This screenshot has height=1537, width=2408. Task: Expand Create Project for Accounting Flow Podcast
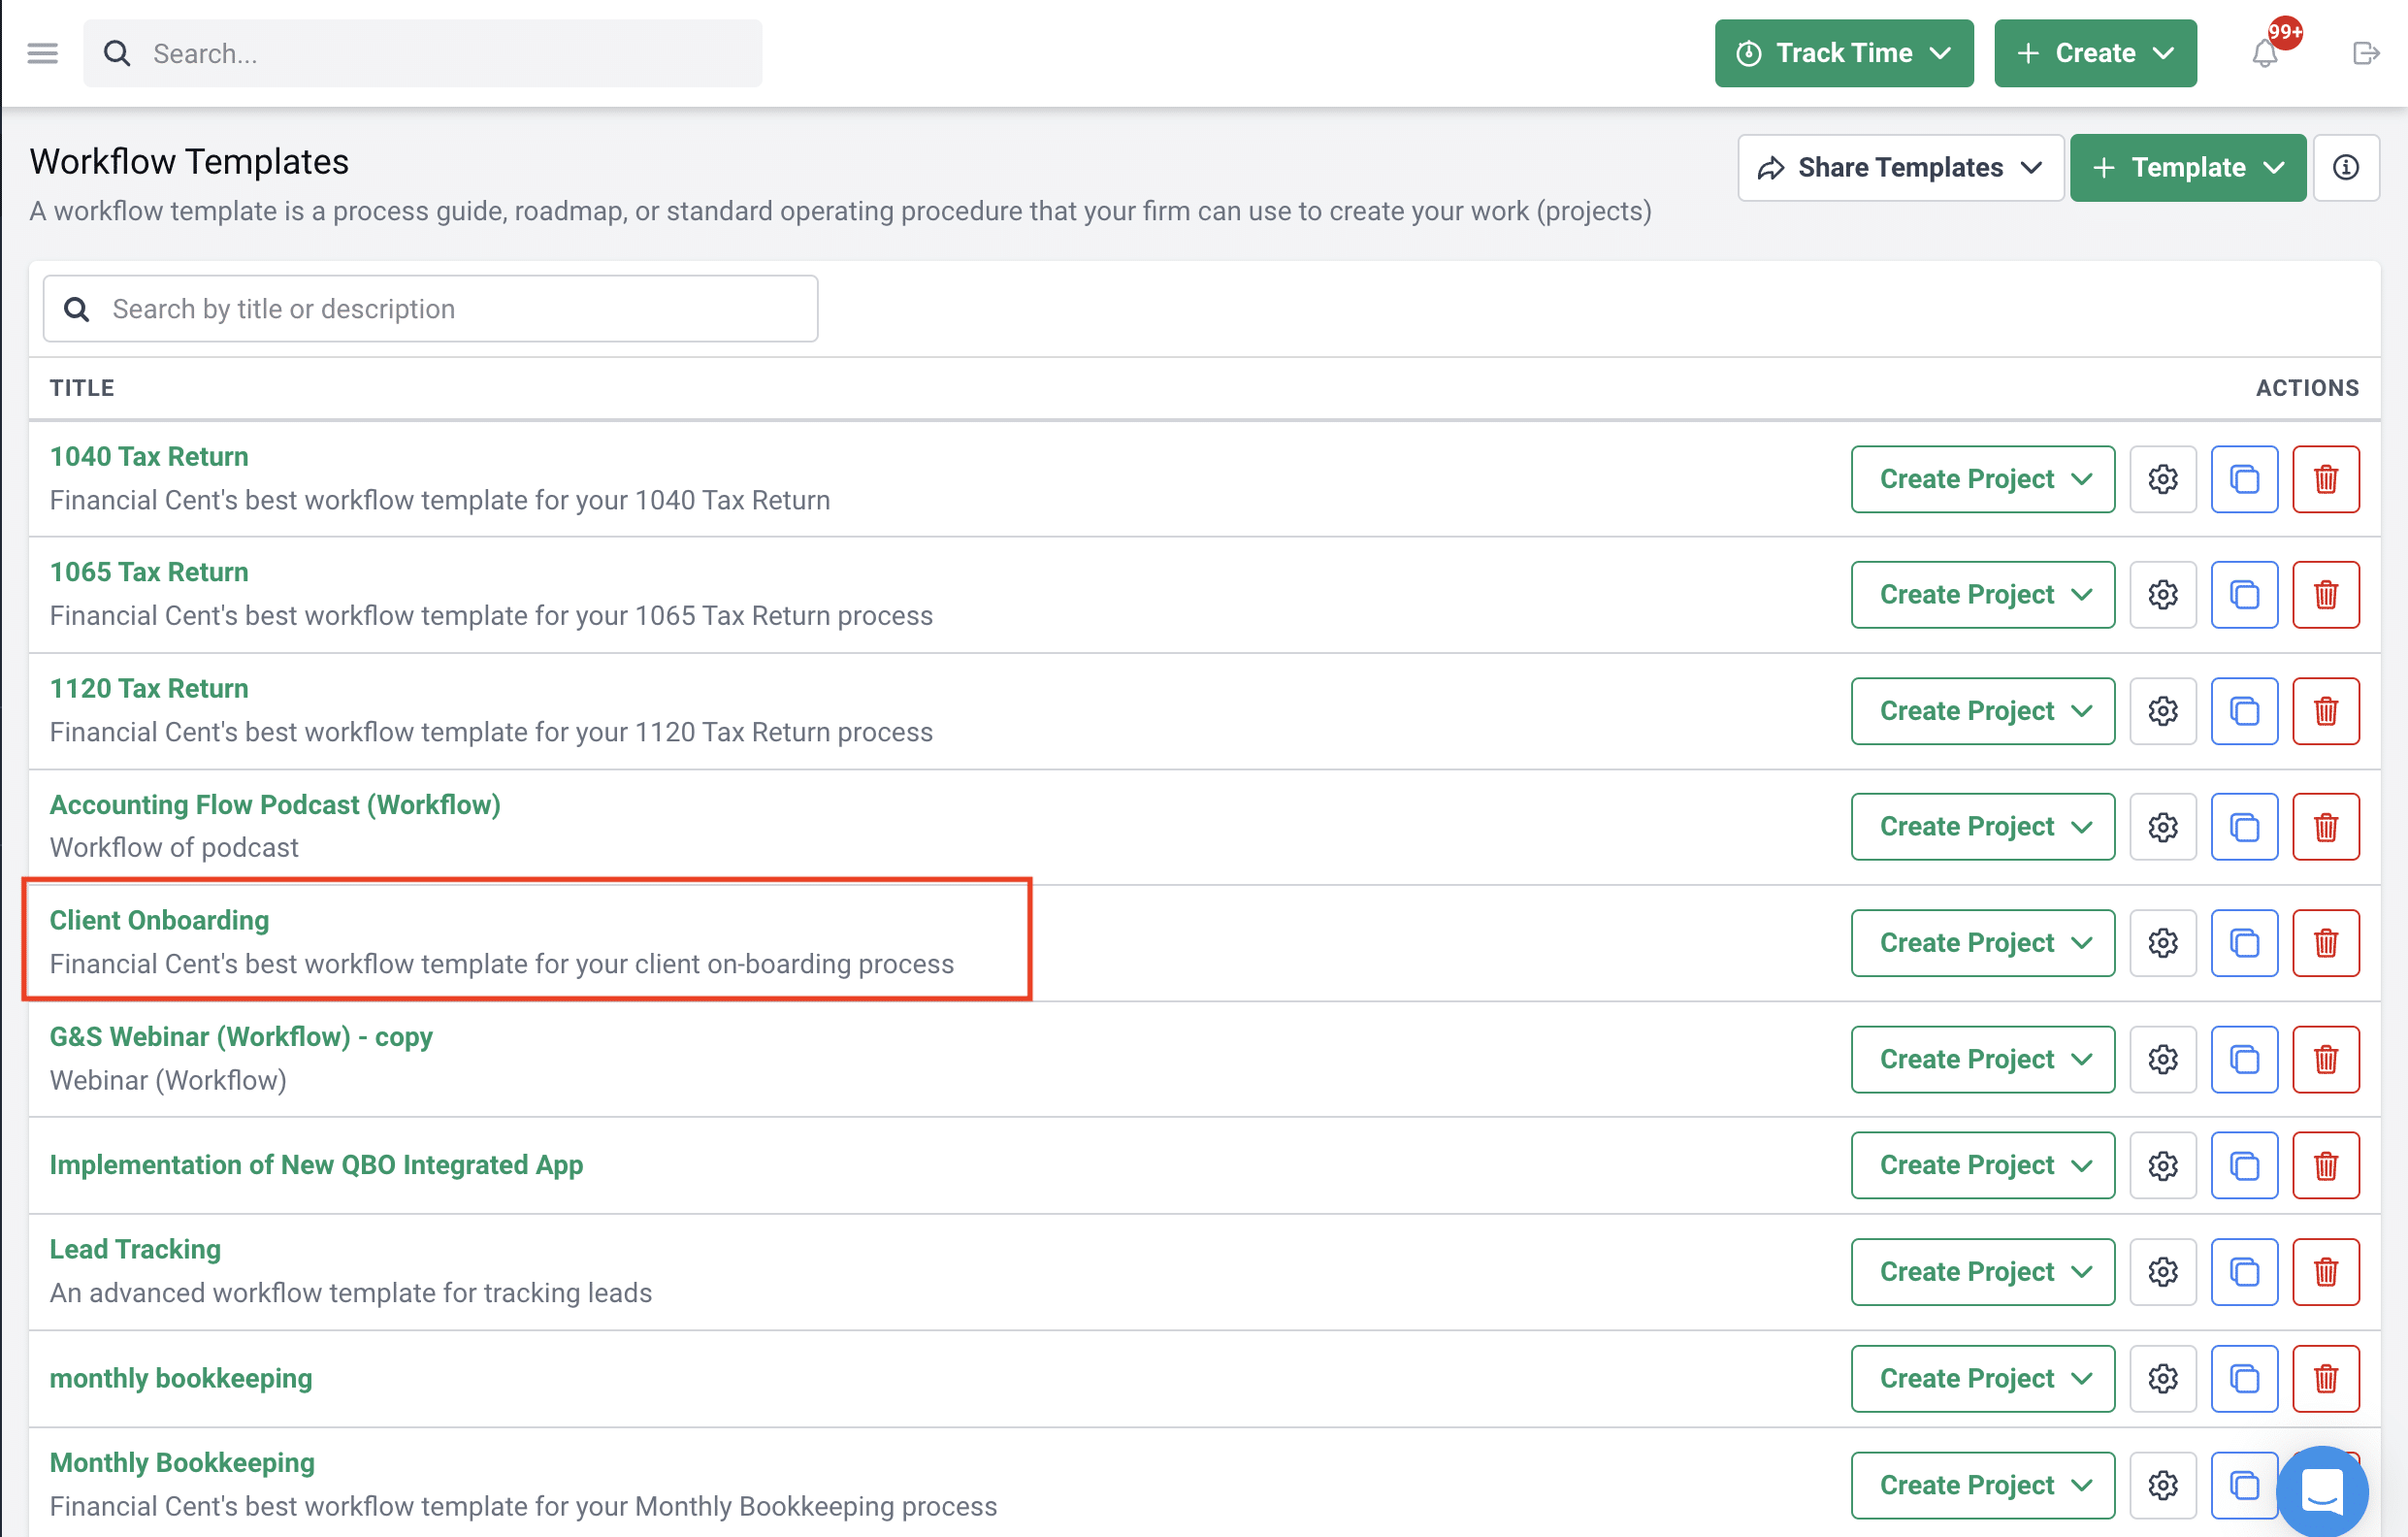pos(1982,827)
